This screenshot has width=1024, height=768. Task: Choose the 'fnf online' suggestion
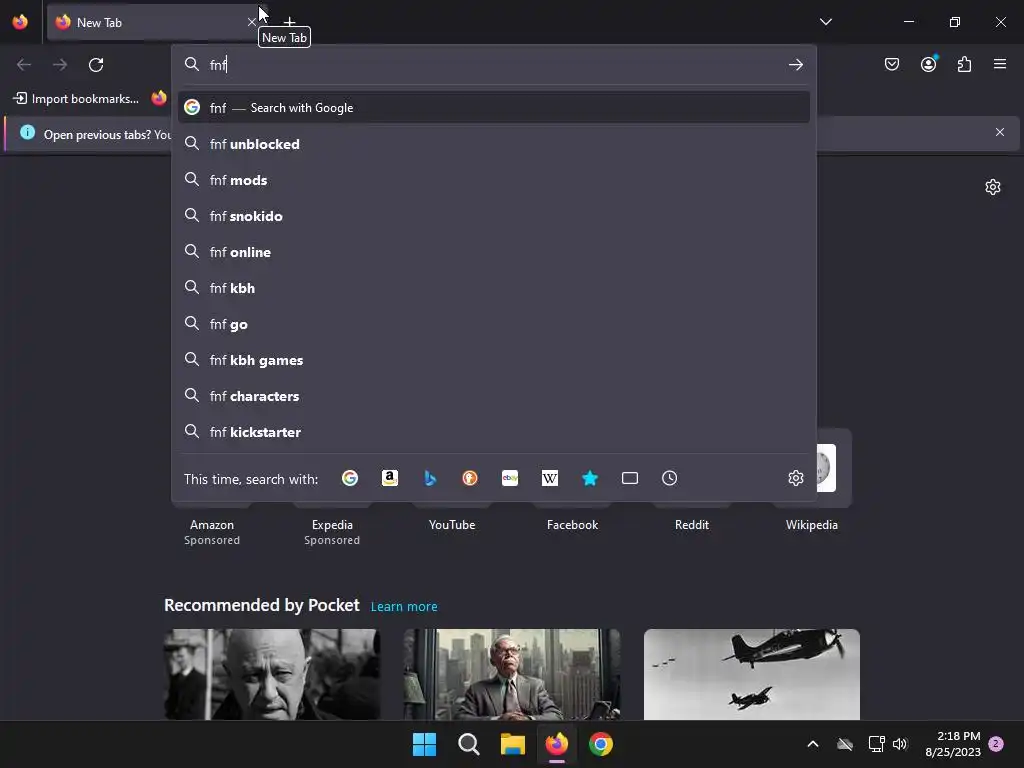(x=494, y=252)
